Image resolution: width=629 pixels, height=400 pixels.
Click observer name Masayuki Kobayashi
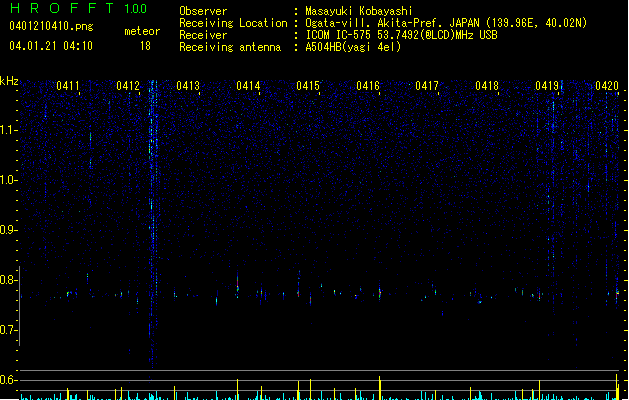pos(359,11)
